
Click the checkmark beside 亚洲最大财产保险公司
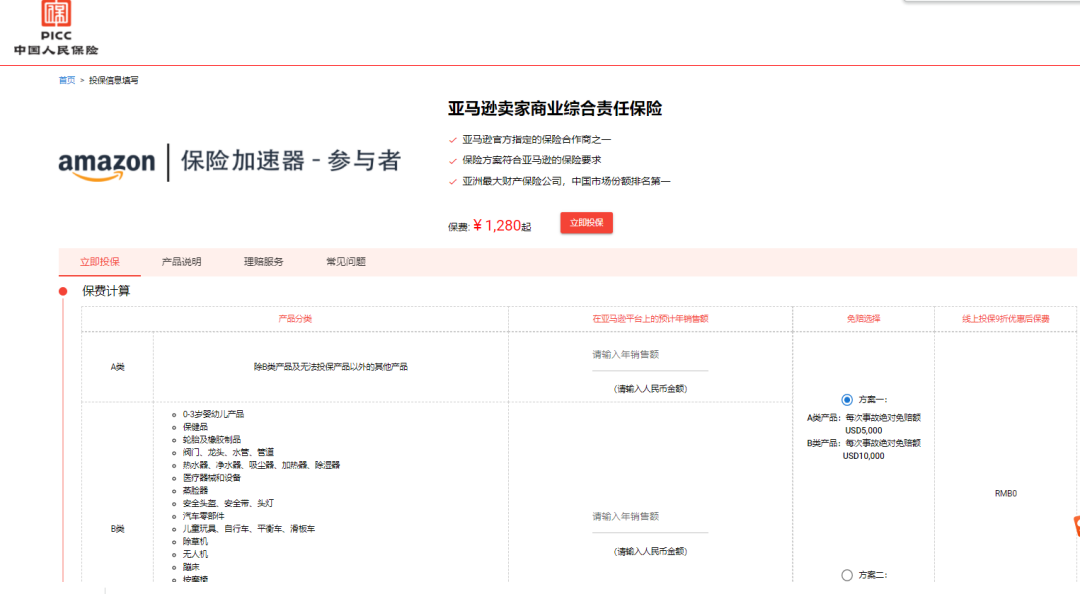click(453, 182)
